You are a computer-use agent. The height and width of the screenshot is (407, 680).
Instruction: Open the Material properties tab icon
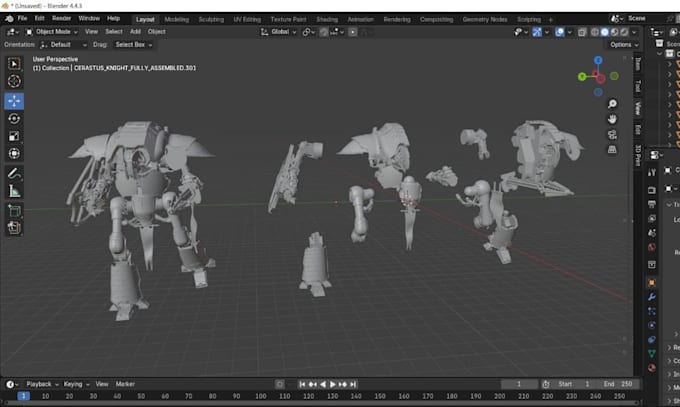pos(651,368)
